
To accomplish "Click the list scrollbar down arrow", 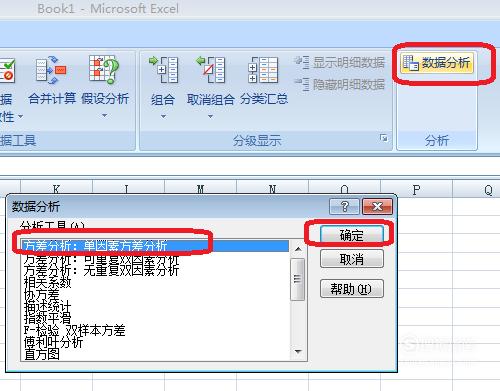I will (x=298, y=351).
